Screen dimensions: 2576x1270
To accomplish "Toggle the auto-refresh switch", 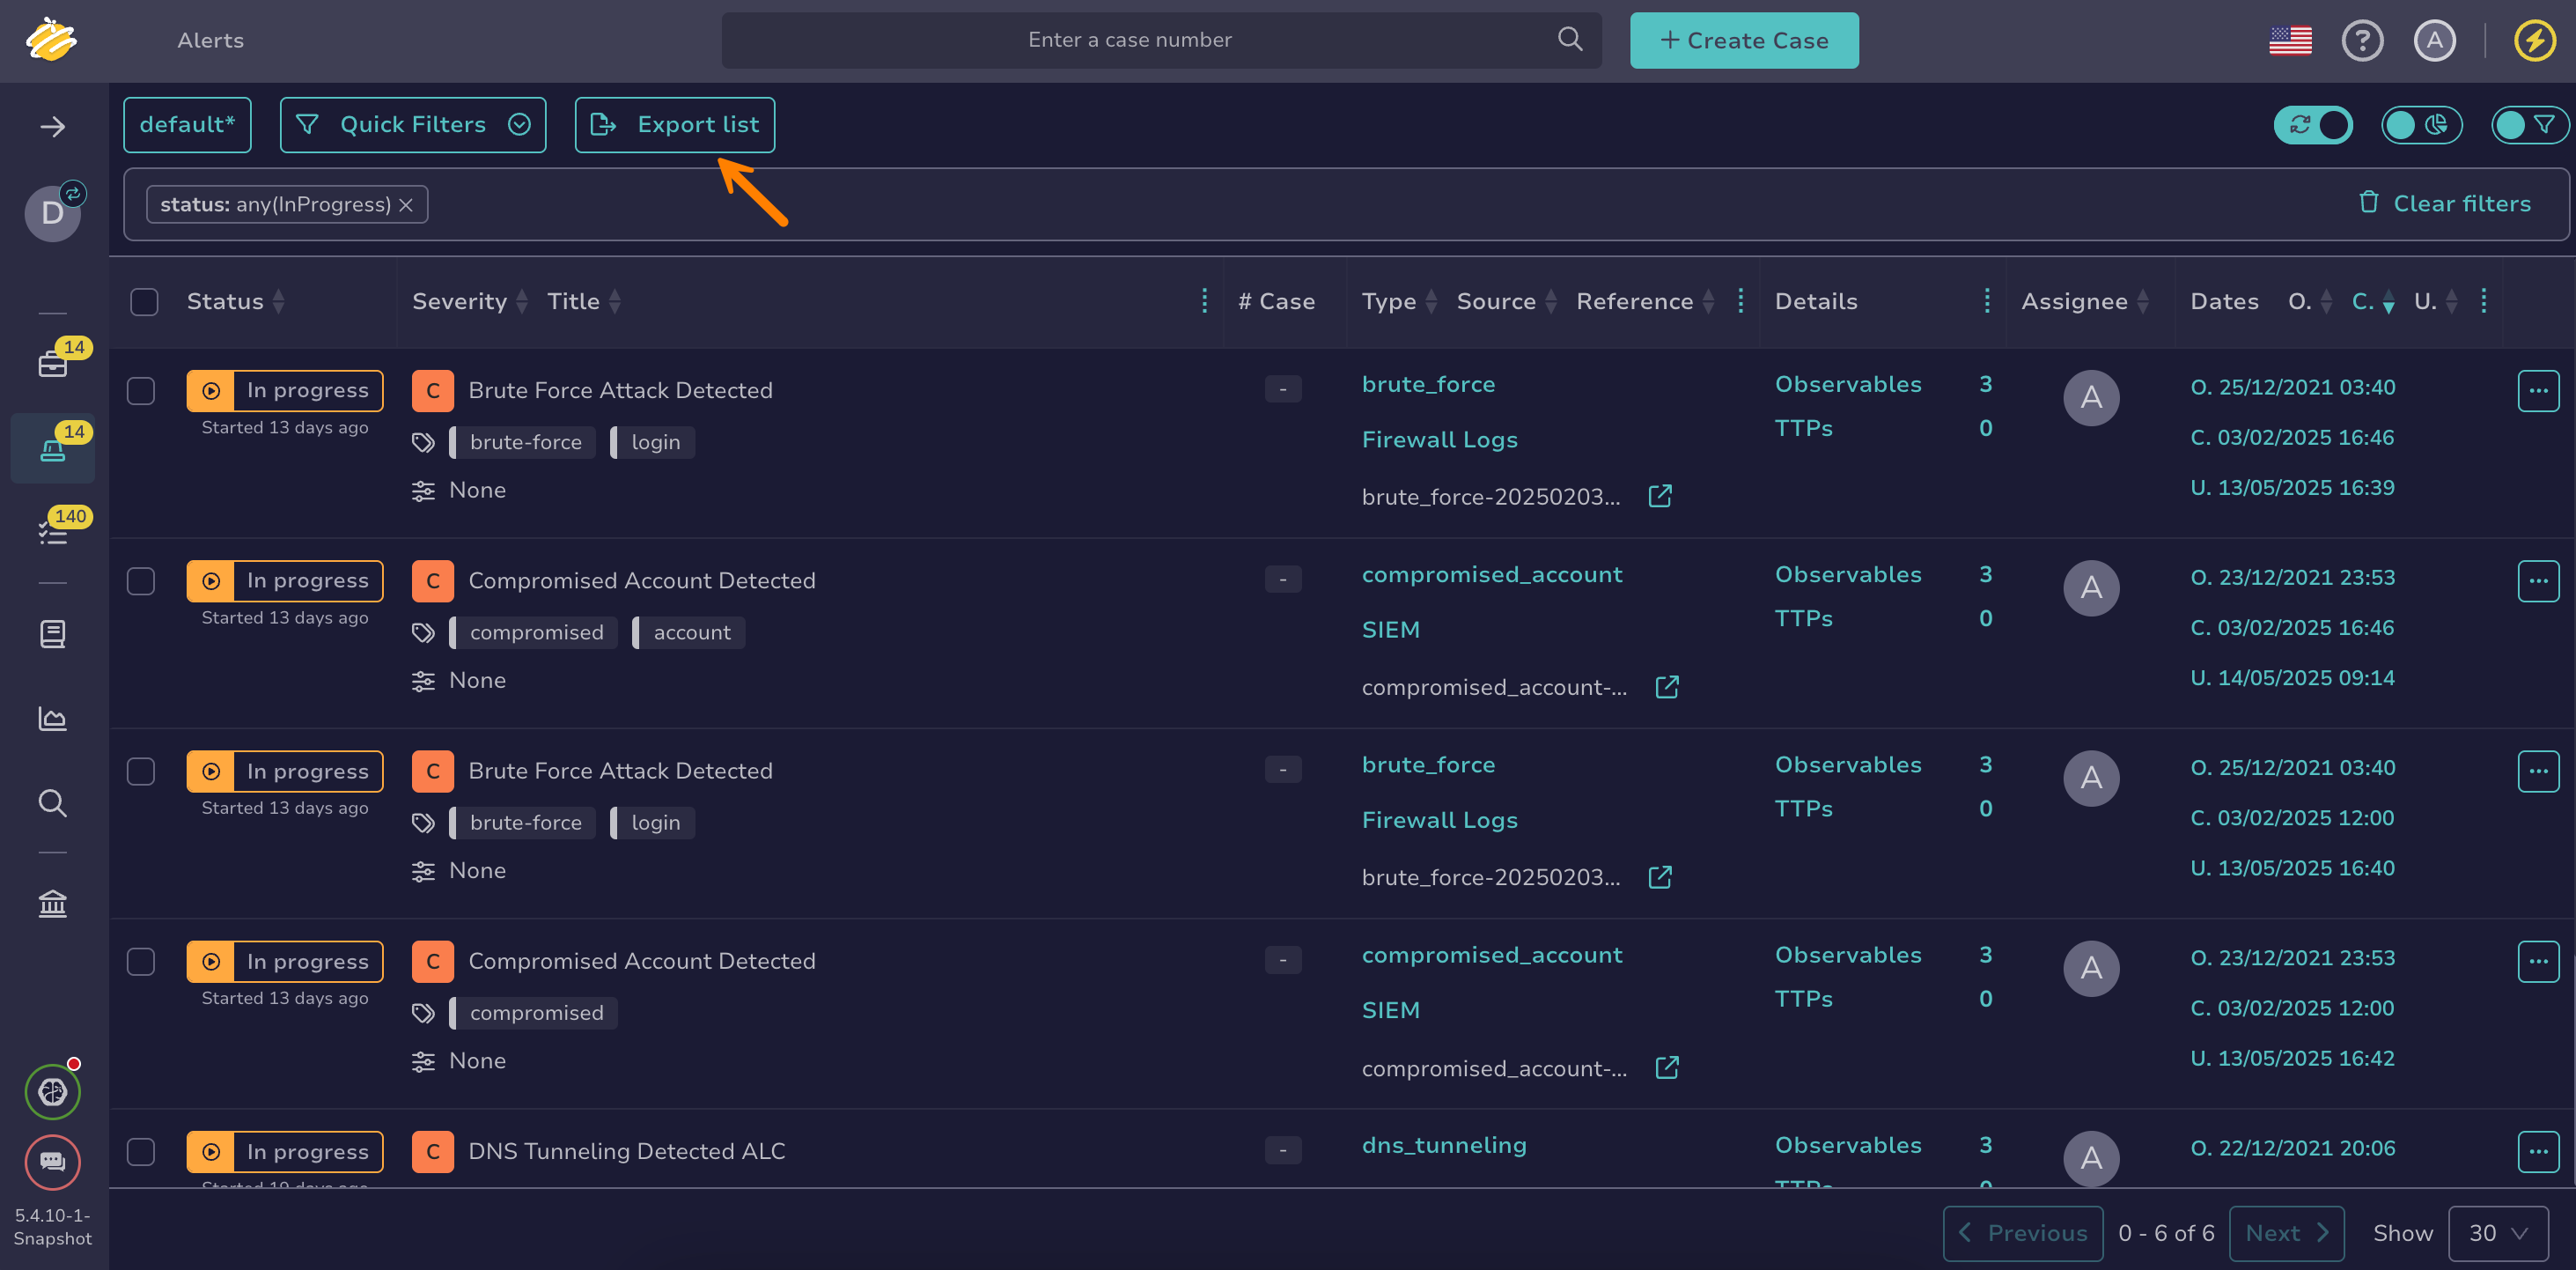I will [x=2313, y=125].
